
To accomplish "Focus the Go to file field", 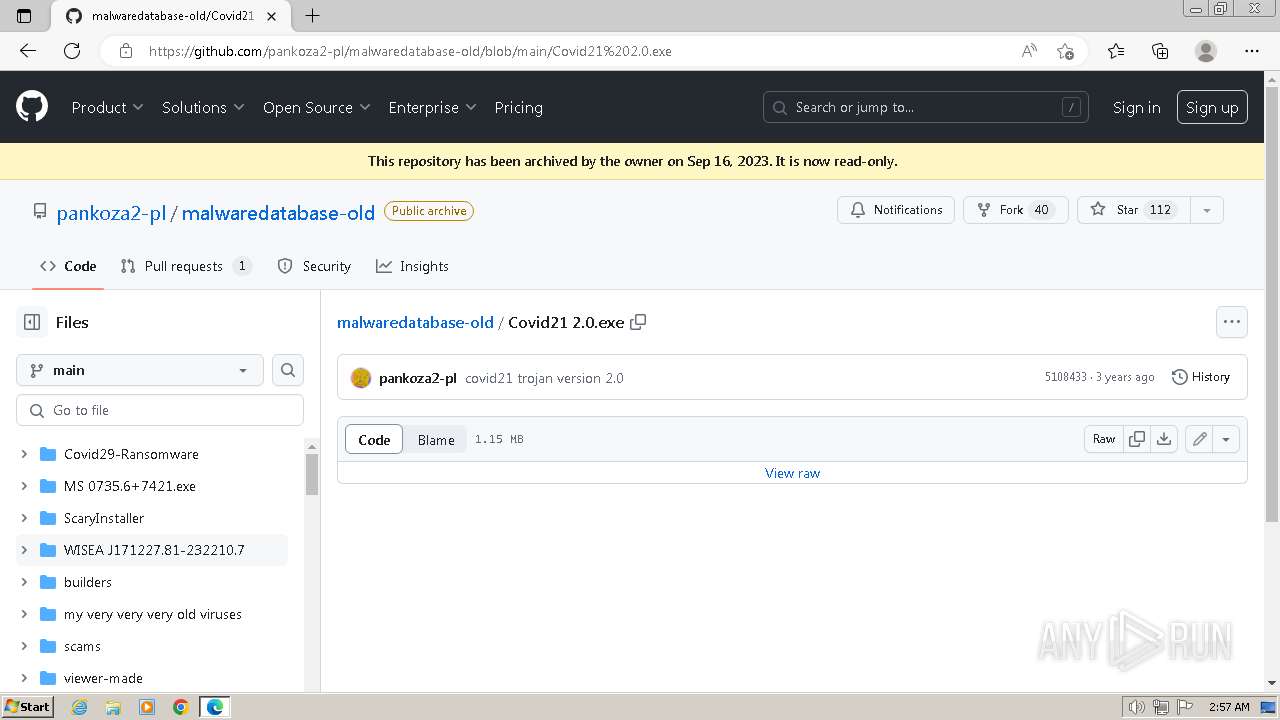I will pos(160,410).
